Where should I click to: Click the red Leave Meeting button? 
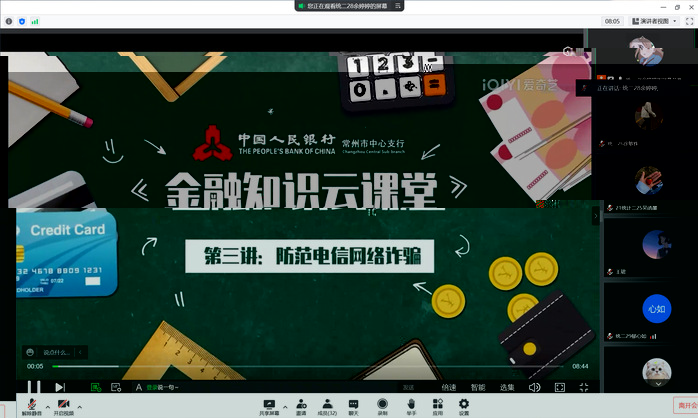tap(686, 405)
